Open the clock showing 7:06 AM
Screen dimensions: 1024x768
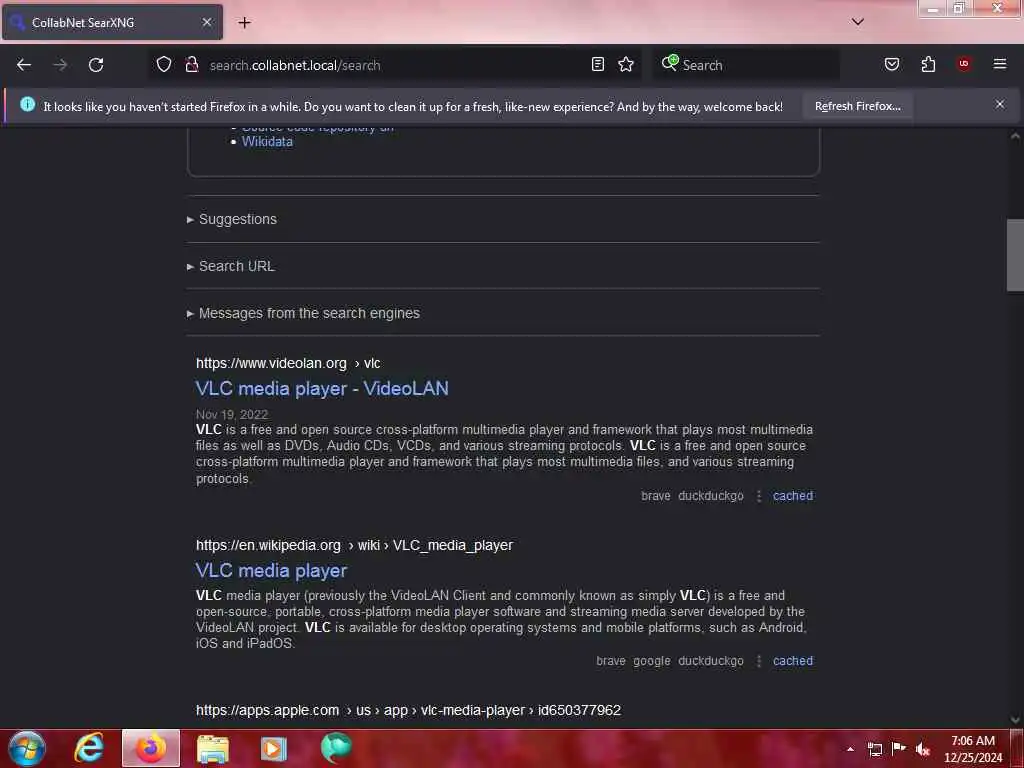click(972, 749)
